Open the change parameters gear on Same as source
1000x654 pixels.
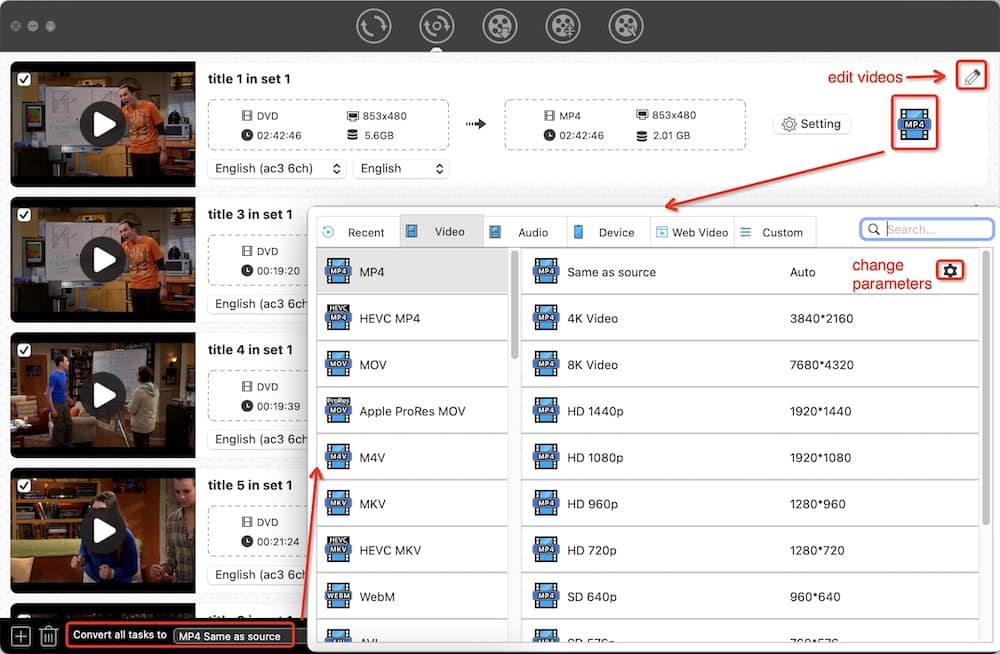click(x=949, y=270)
